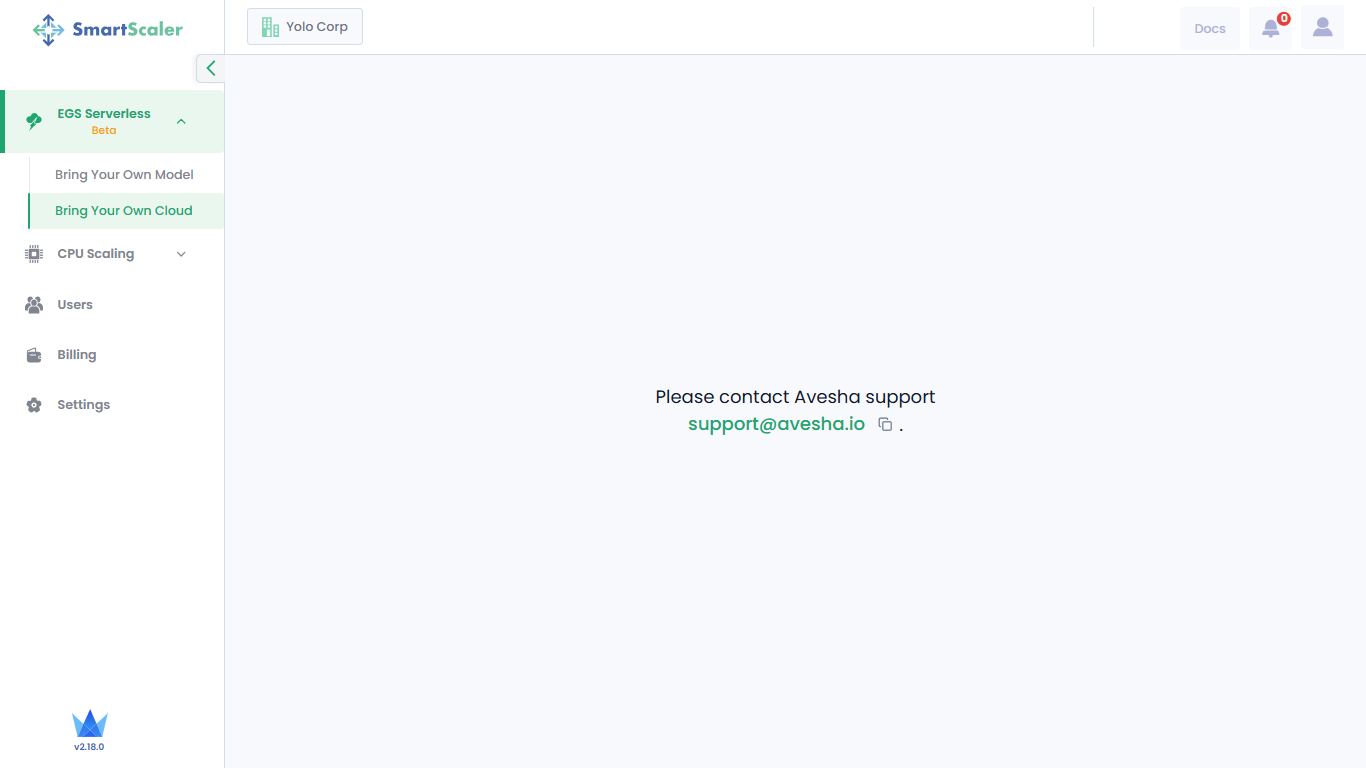
Task: Click the CPU Scaling chip icon
Action: tap(34, 254)
